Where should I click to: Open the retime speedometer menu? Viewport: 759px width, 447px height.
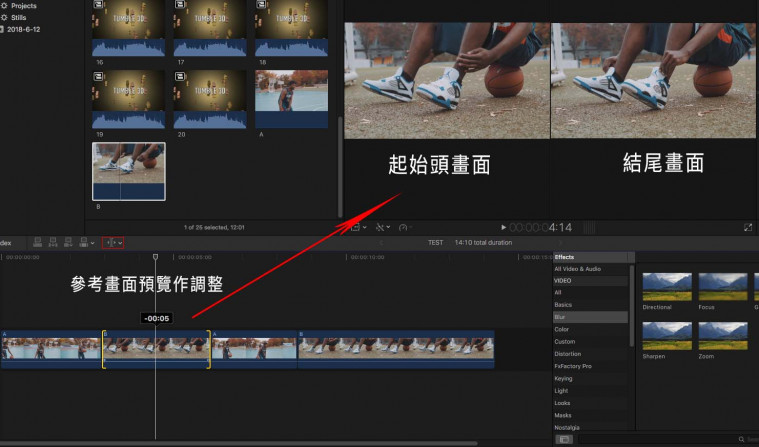pos(405,227)
